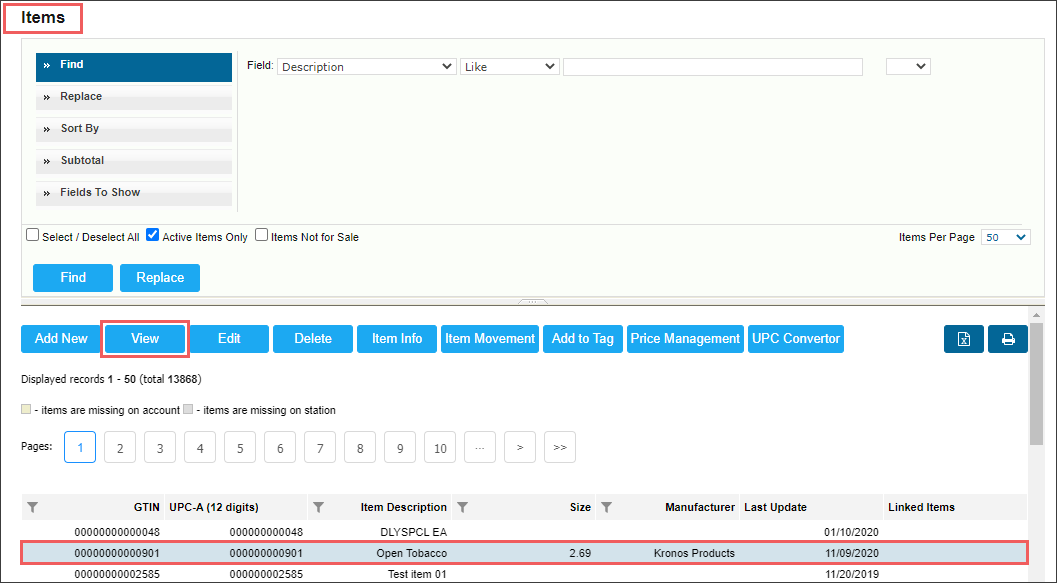Screen dimensions: 1057x583
Task: Change Items Per Page dropdown
Action: coord(1005,237)
